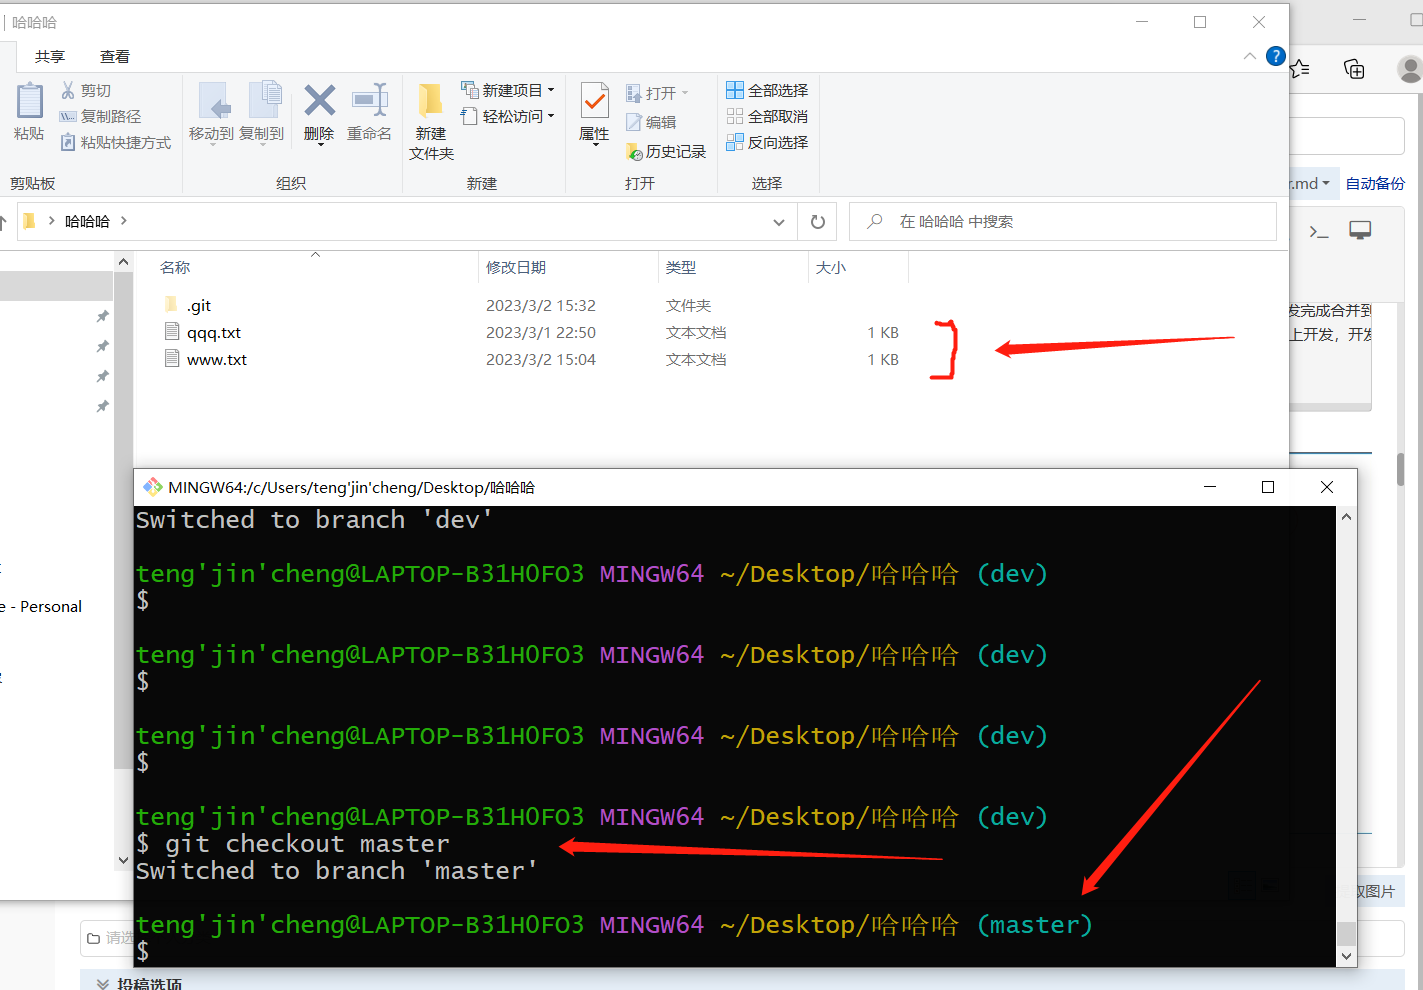Viewport: 1423px width, 990px height.
Task: Sort files by the 名称 column header
Action: pyautogui.click(x=175, y=268)
